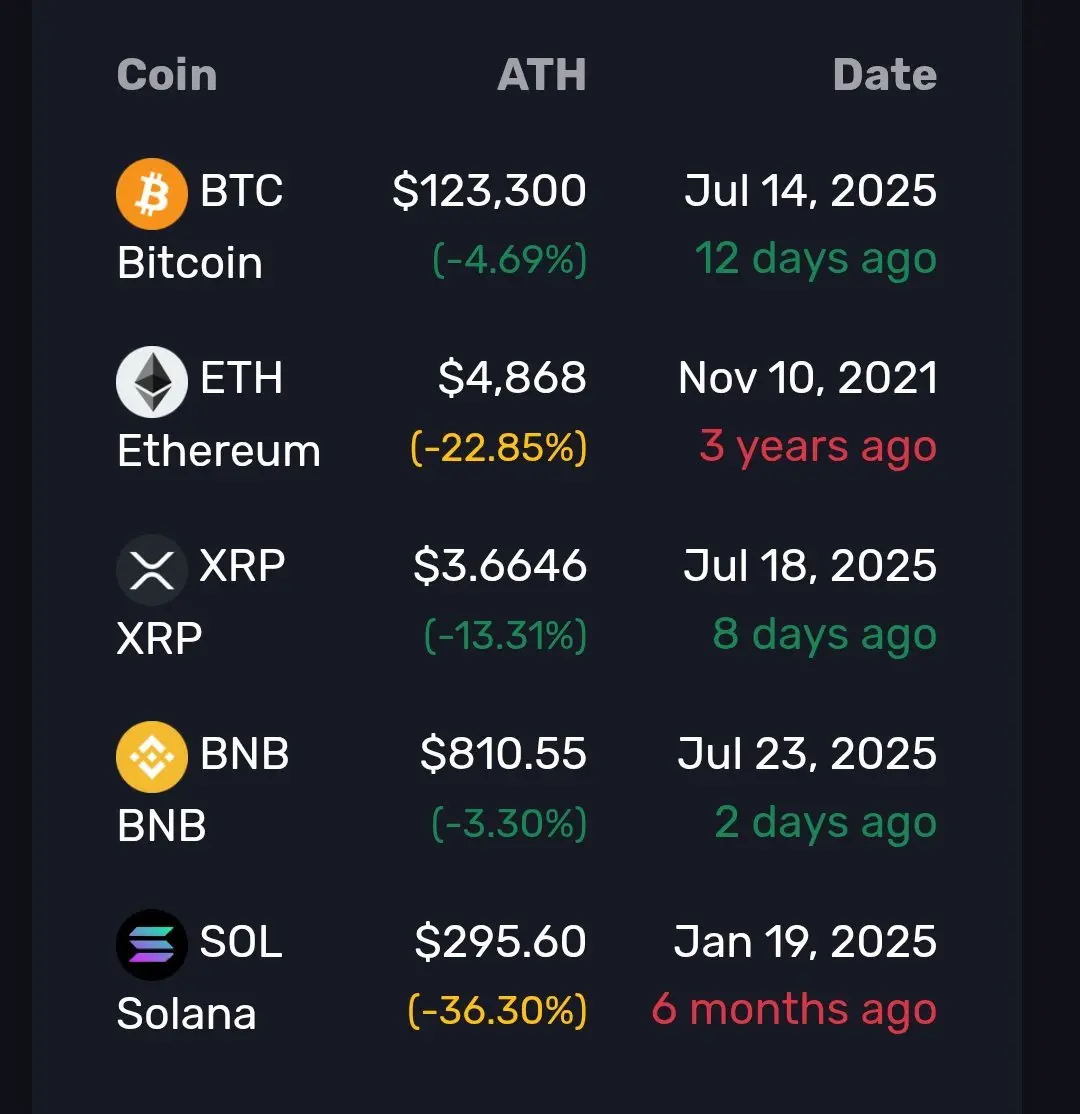Screen dimensions: 1080x1114
Task: Click the BNB ATH price $810.55
Action: tap(503, 753)
